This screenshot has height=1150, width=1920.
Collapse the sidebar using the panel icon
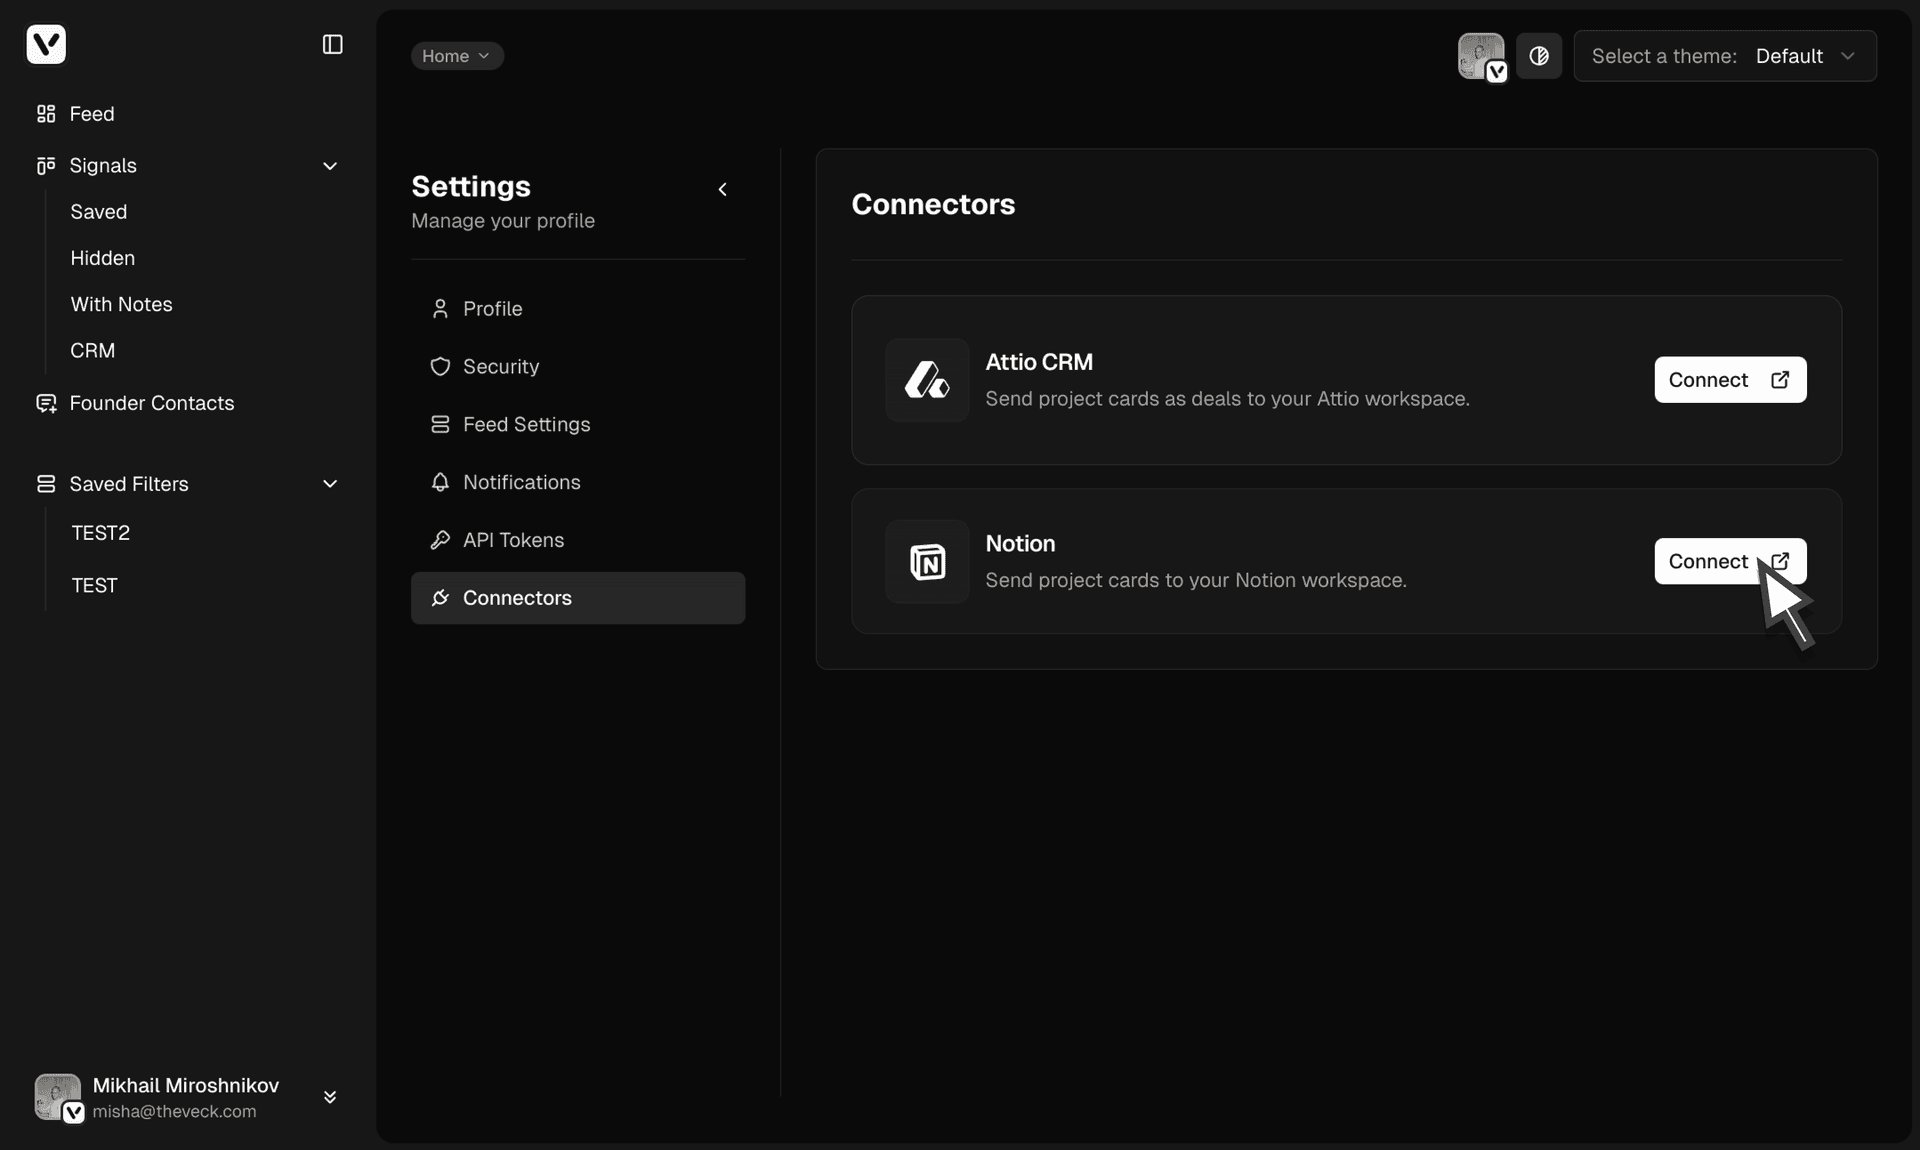[x=332, y=44]
